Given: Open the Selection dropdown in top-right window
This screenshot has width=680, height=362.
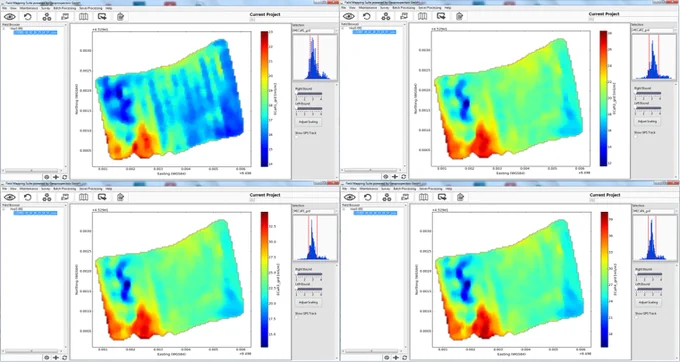Looking at the screenshot, I should click(654, 30).
